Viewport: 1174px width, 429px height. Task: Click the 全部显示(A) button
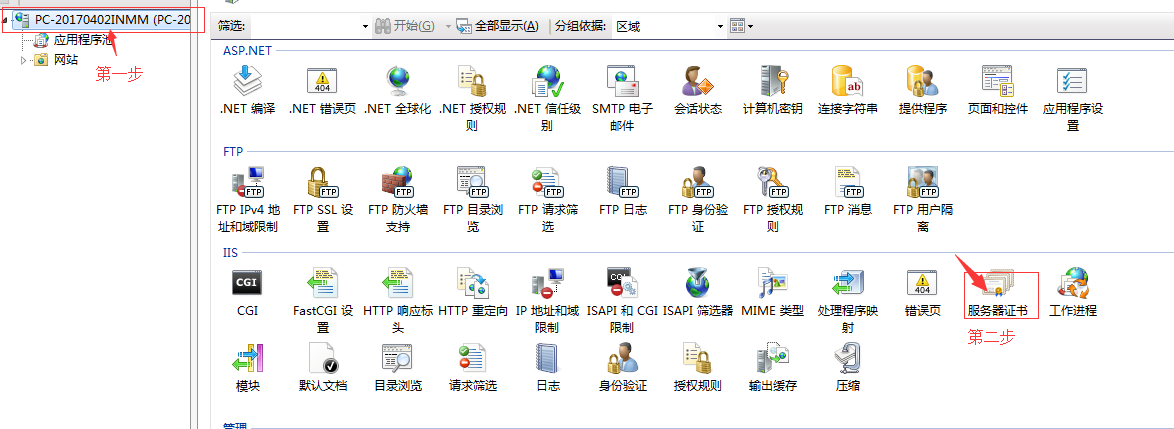click(x=497, y=26)
